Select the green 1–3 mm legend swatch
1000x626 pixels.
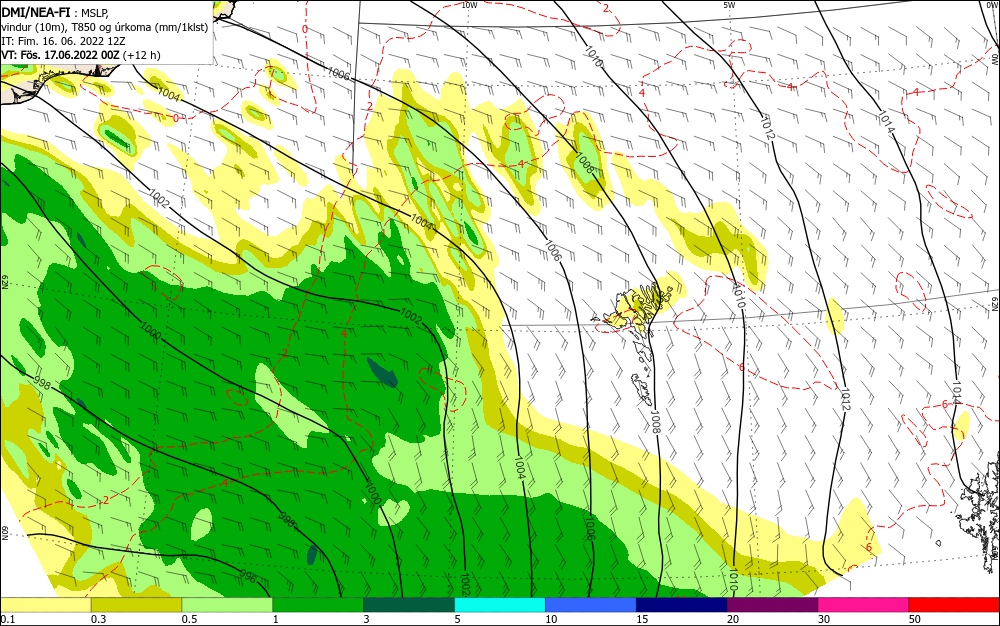(318, 605)
